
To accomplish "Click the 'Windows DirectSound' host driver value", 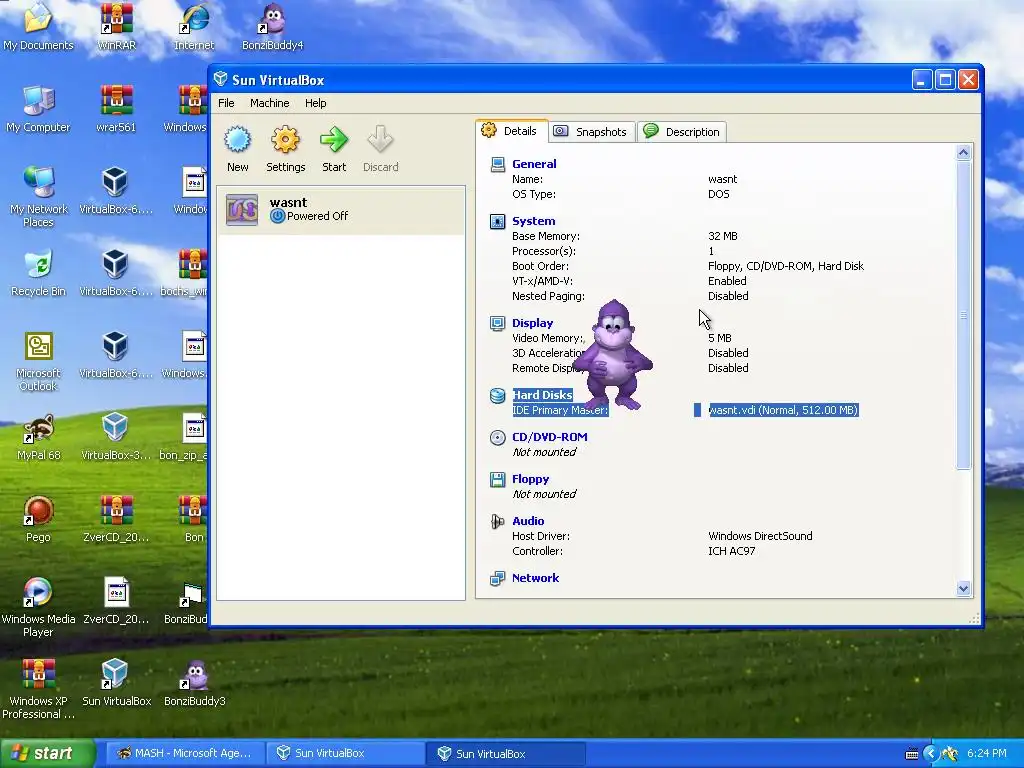I will click(x=760, y=536).
